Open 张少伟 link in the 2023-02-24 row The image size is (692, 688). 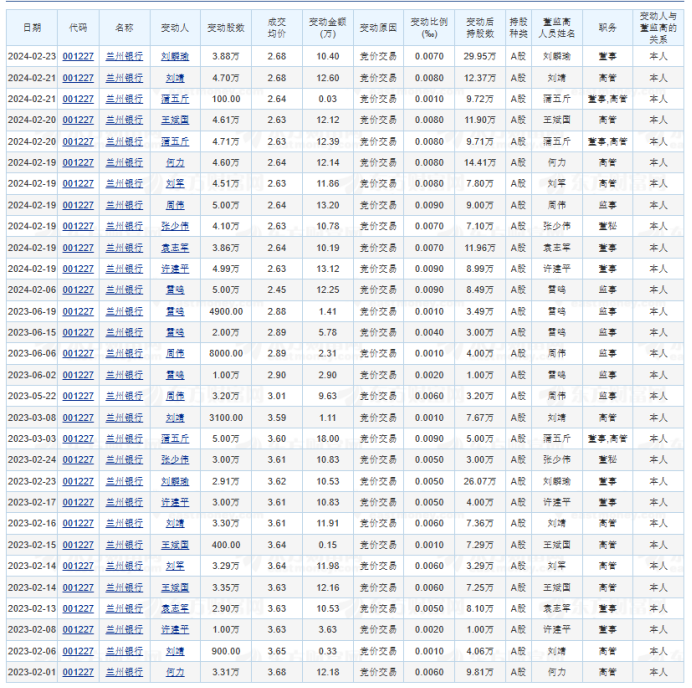175,460
